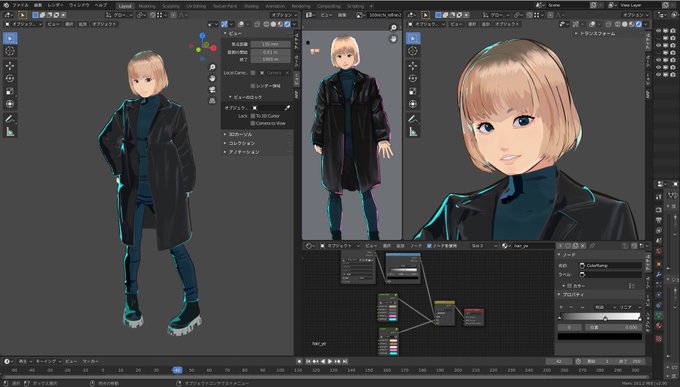Open the レンダー menu
The height and width of the screenshot is (387, 680).
56,5
